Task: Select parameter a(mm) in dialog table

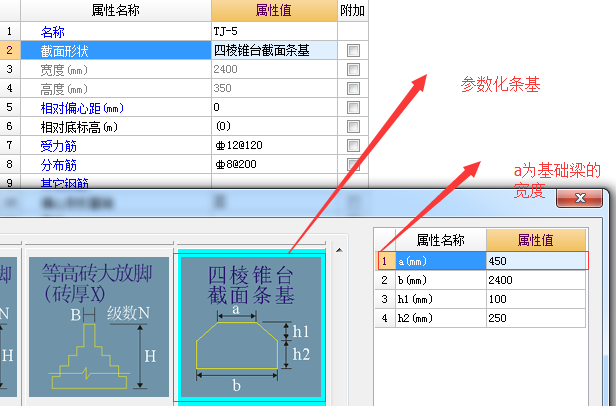Action: (x=440, y=261)
